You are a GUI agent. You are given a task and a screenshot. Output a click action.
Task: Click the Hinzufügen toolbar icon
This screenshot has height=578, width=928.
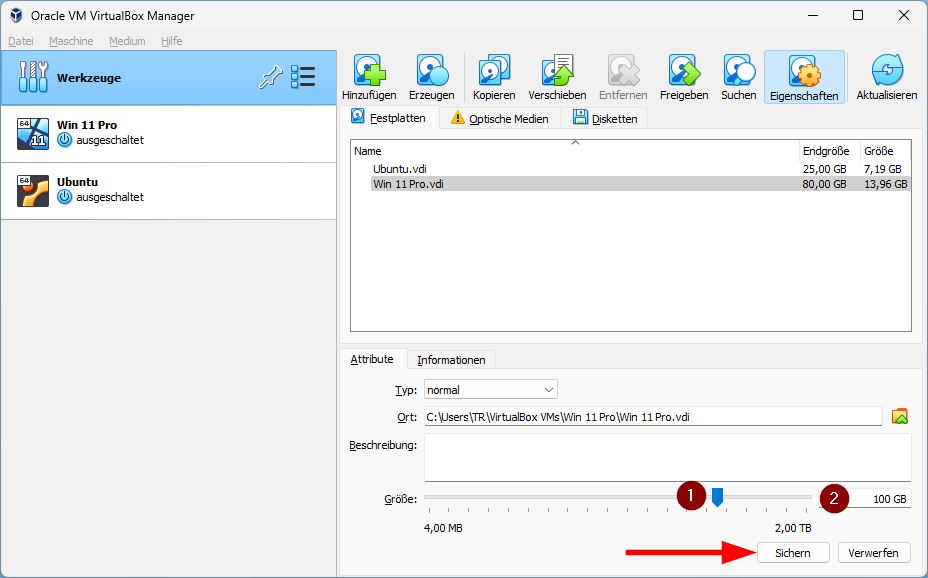[x=371, y=70]
